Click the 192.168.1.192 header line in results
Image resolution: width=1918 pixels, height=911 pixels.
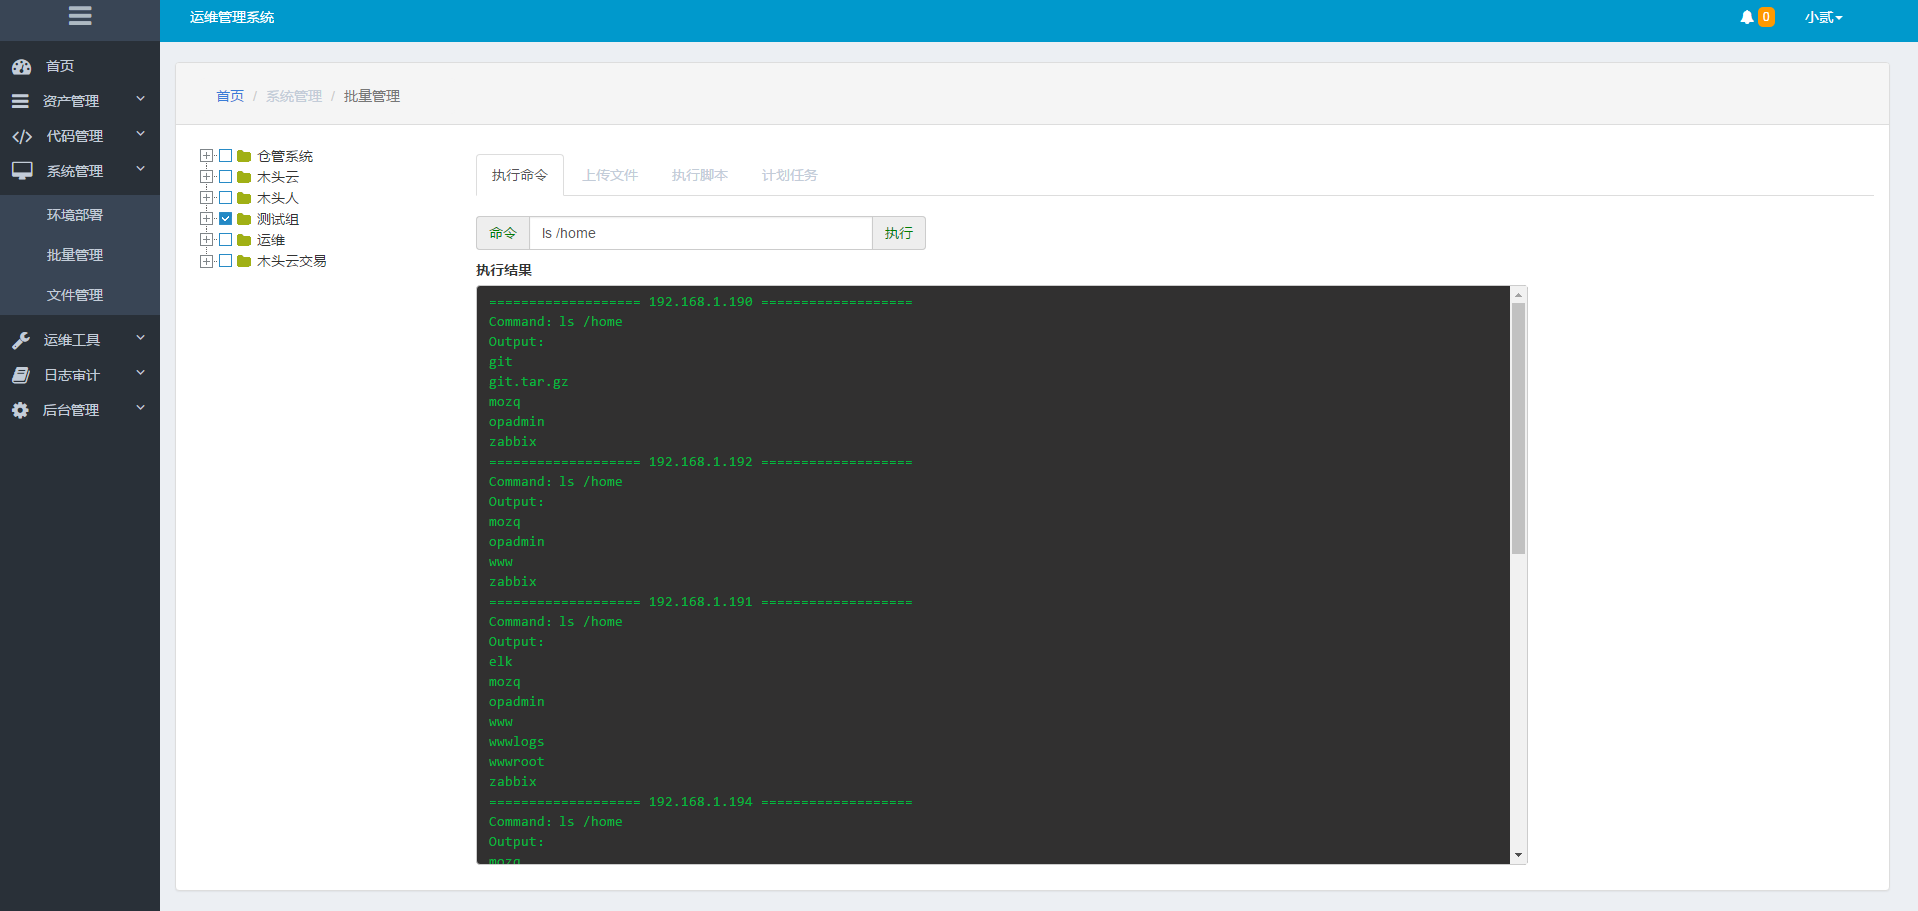pyautogui.click(x=700, y=462)
